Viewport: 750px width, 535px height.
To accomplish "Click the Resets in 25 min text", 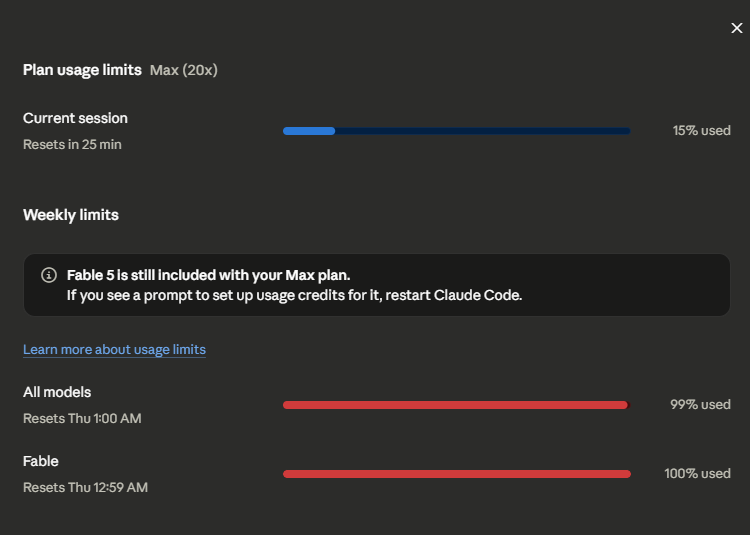I will [72, 144].
